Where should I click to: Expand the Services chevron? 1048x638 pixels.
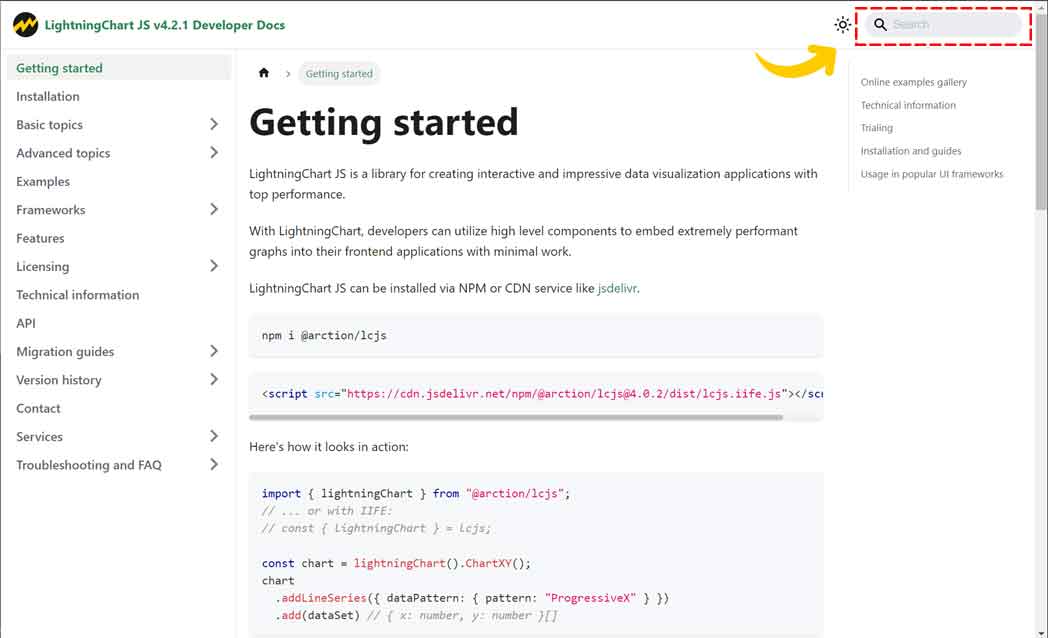pos(214,437)
